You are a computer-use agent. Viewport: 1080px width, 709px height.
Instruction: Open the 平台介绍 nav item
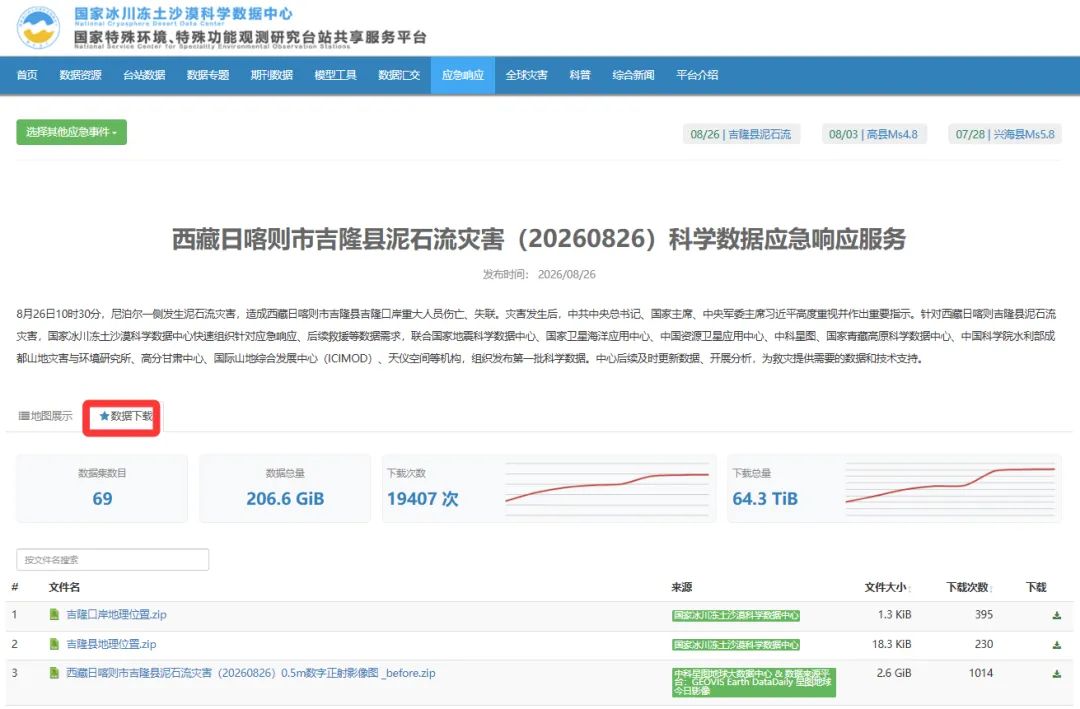(x=697, y=75)
